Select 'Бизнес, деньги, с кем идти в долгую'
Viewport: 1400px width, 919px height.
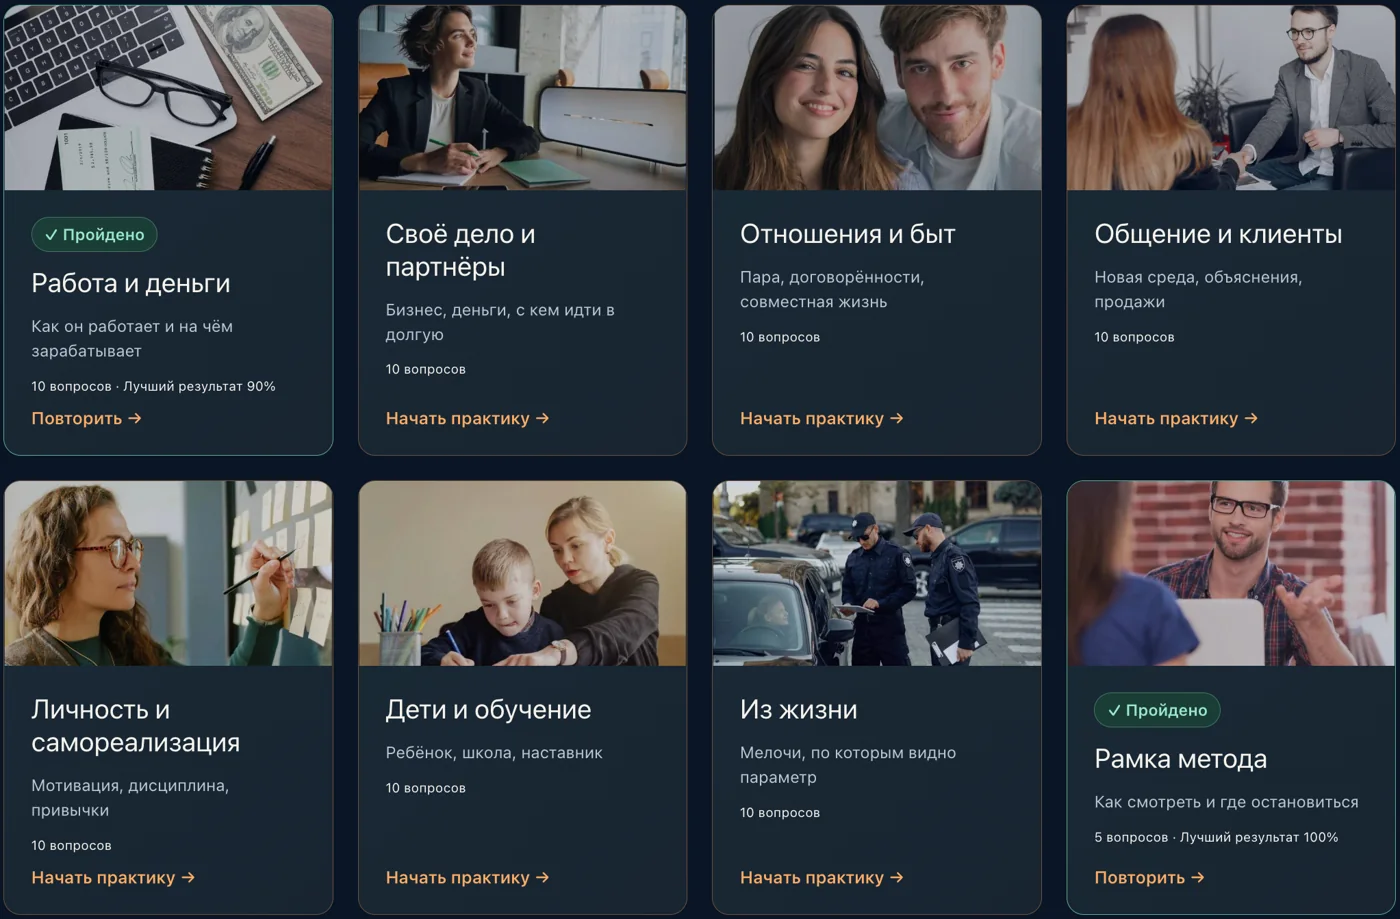pyautogui.click(x=500, y=322)
